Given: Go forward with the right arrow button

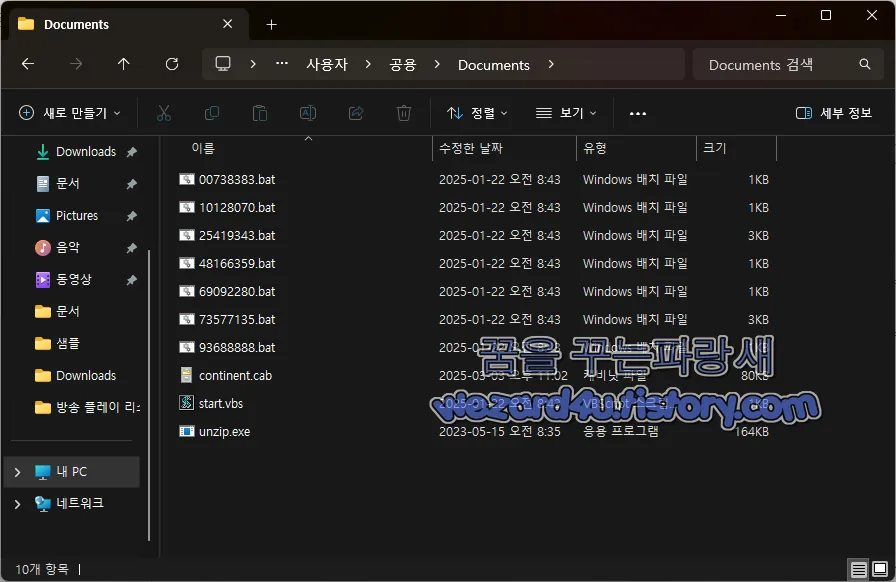Looking at the screenshot, I should click(x=75, y=64).
